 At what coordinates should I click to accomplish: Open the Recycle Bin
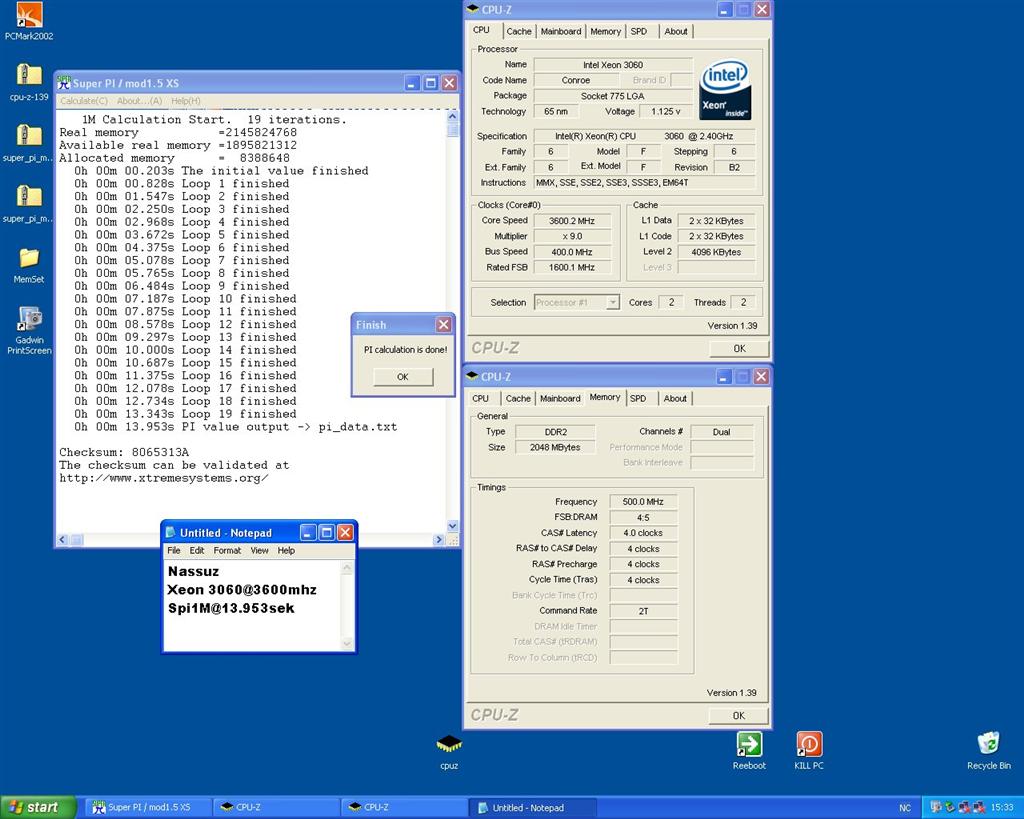988,750
